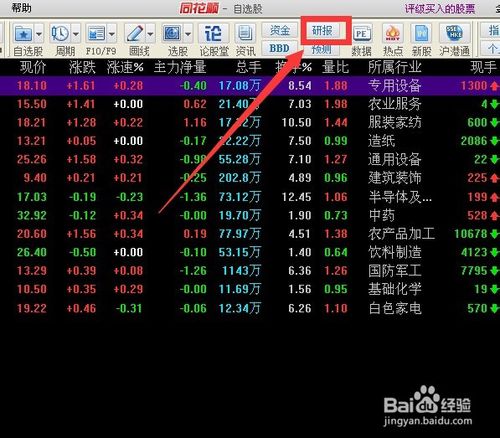Click the 周期 clock icon
Image resolution: width=500 pixels, height=438 pixels.
click(x=60, y=33)
